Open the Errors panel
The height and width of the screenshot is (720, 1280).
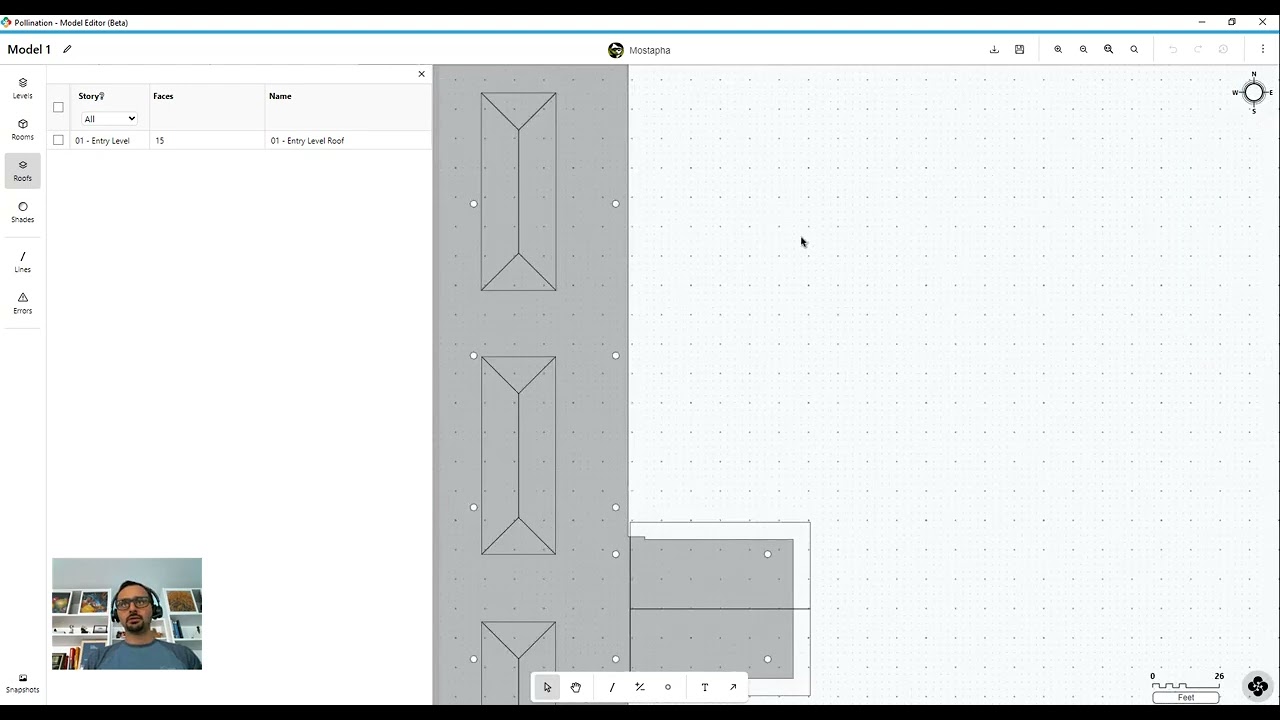click(x=23, y=303)
